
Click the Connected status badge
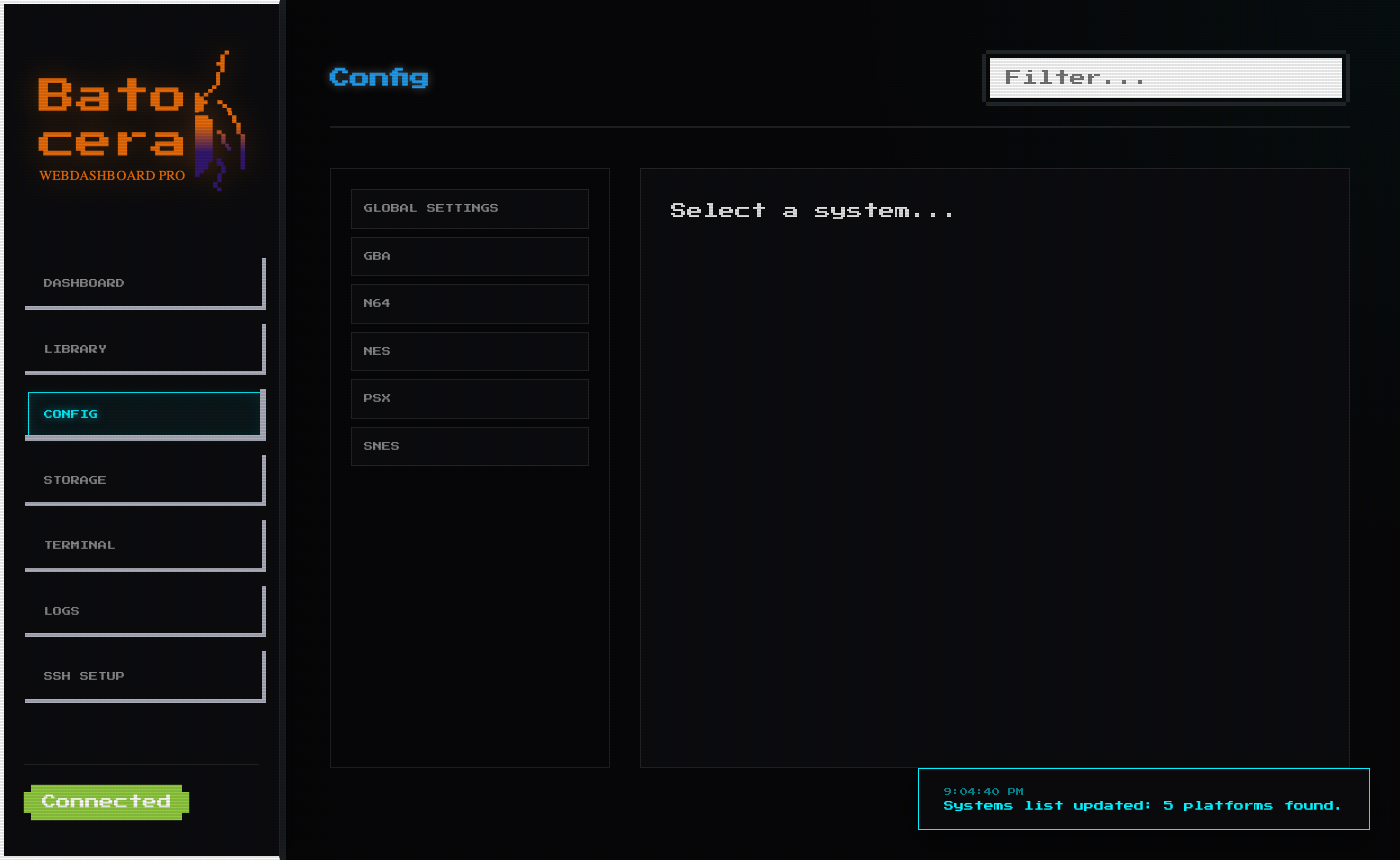(106, 802)
